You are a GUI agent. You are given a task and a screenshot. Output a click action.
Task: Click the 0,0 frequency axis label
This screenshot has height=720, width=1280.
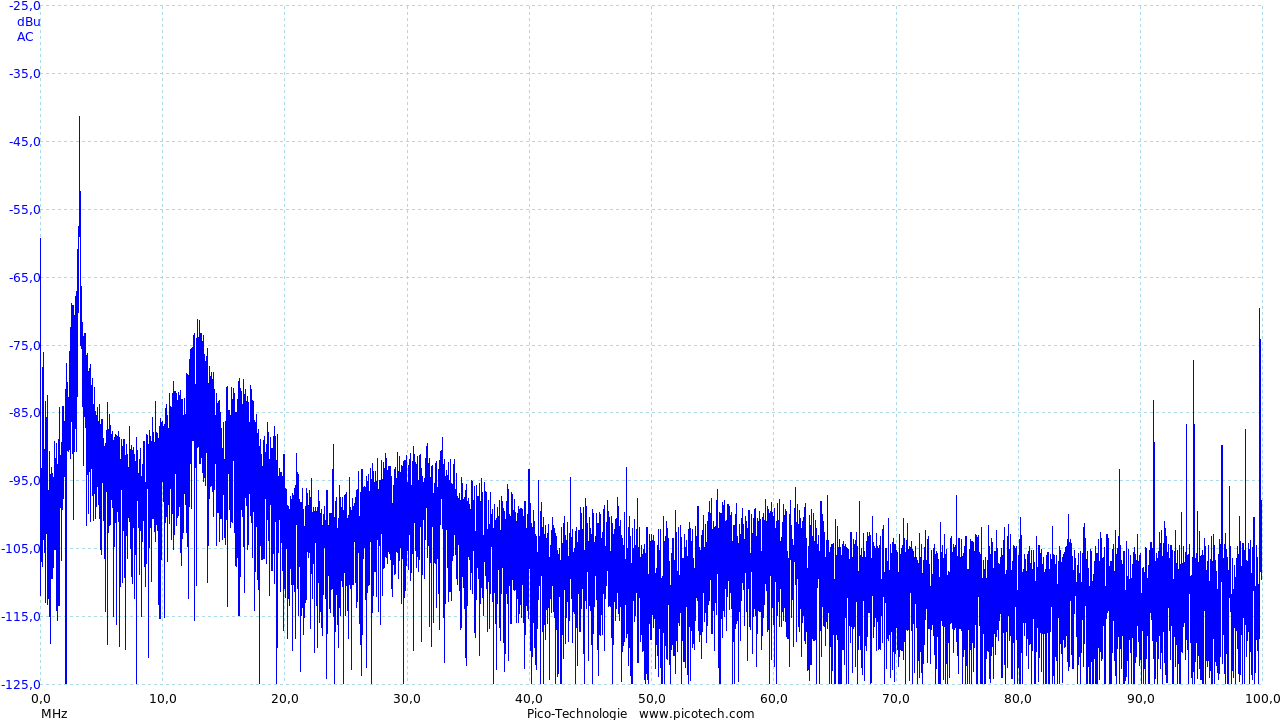point(41,698)
